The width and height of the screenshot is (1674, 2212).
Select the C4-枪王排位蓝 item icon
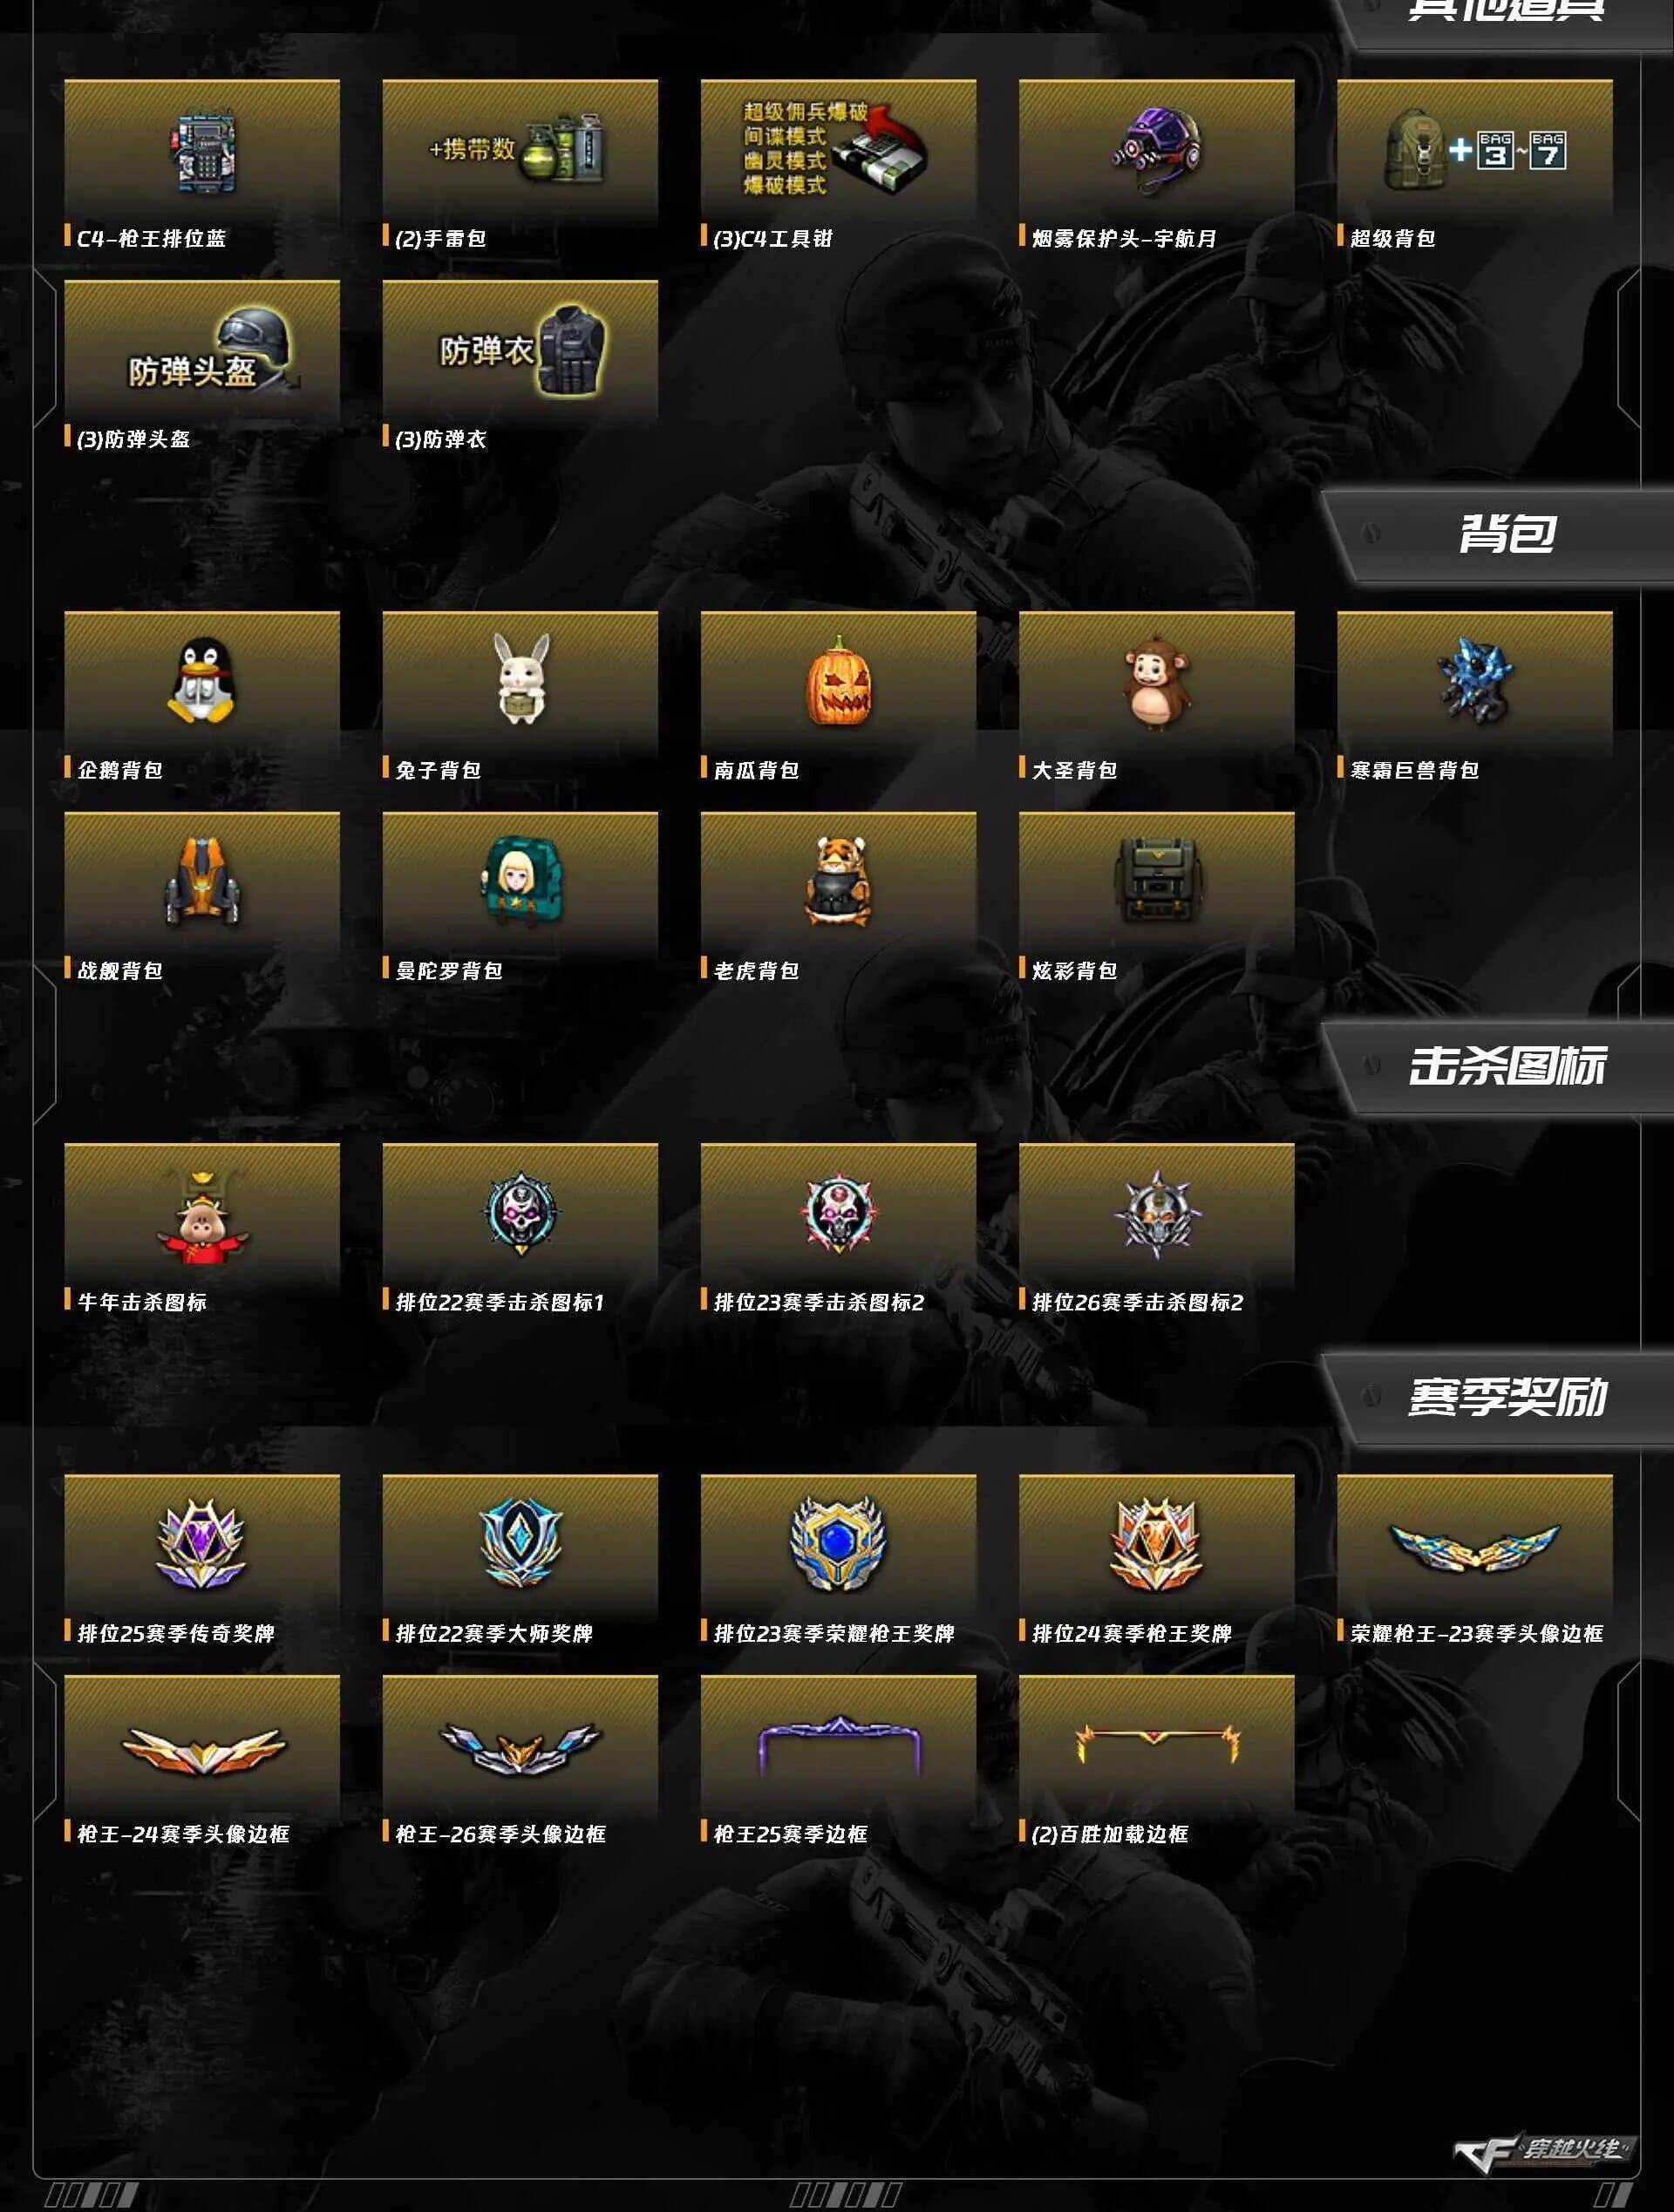pyautogui.click(x=202, y=151)
